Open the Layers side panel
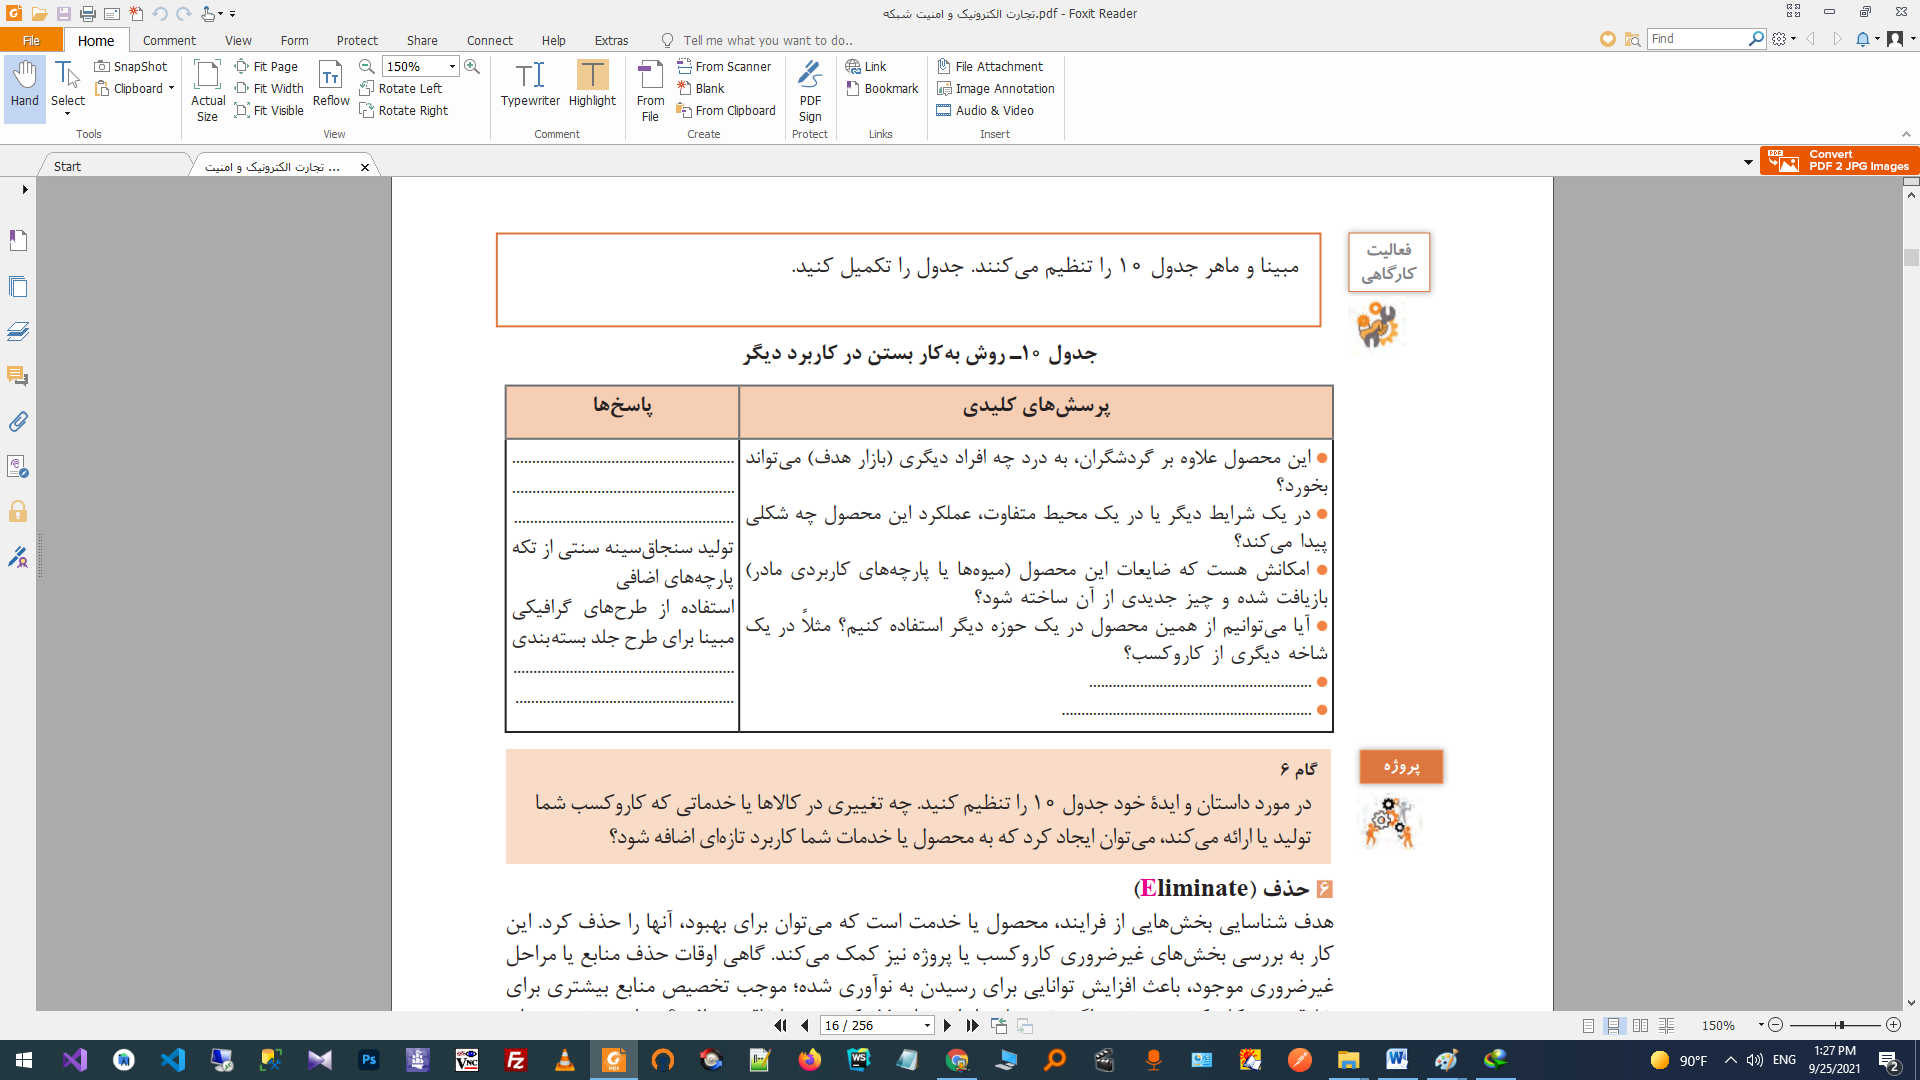Viewport: 1920px width, 1080px height. point(18,331)
